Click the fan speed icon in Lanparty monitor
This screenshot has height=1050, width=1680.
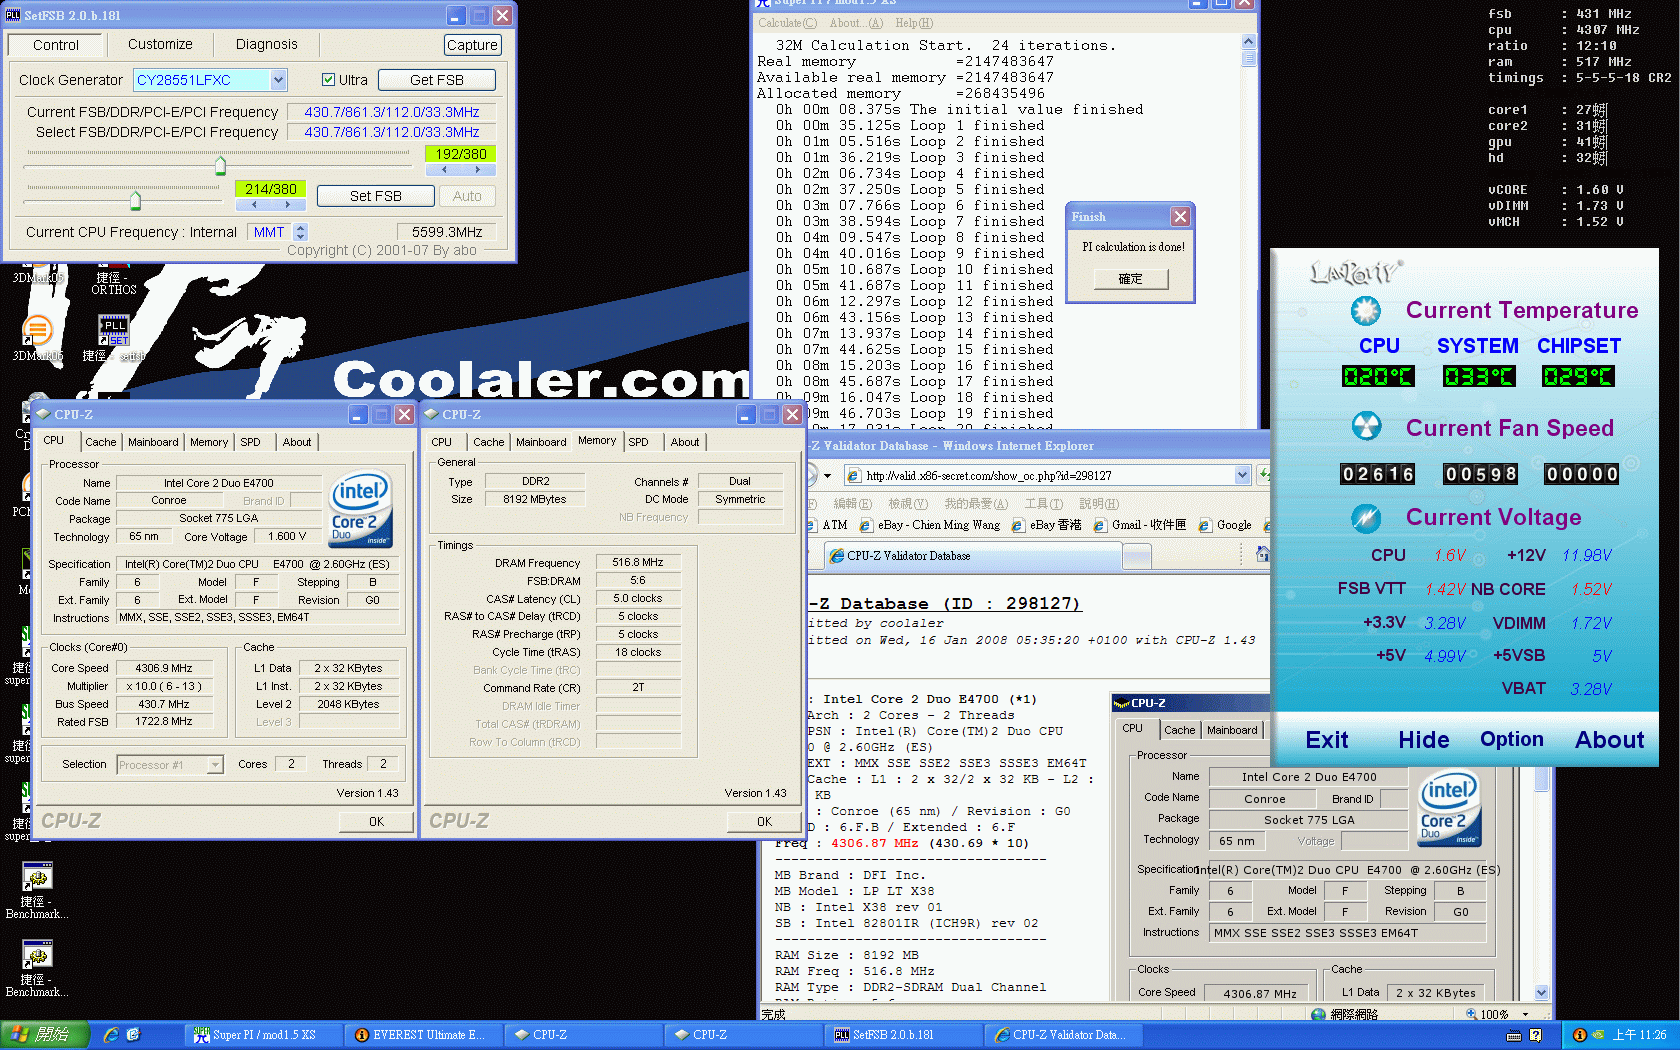click(1365, 427)
